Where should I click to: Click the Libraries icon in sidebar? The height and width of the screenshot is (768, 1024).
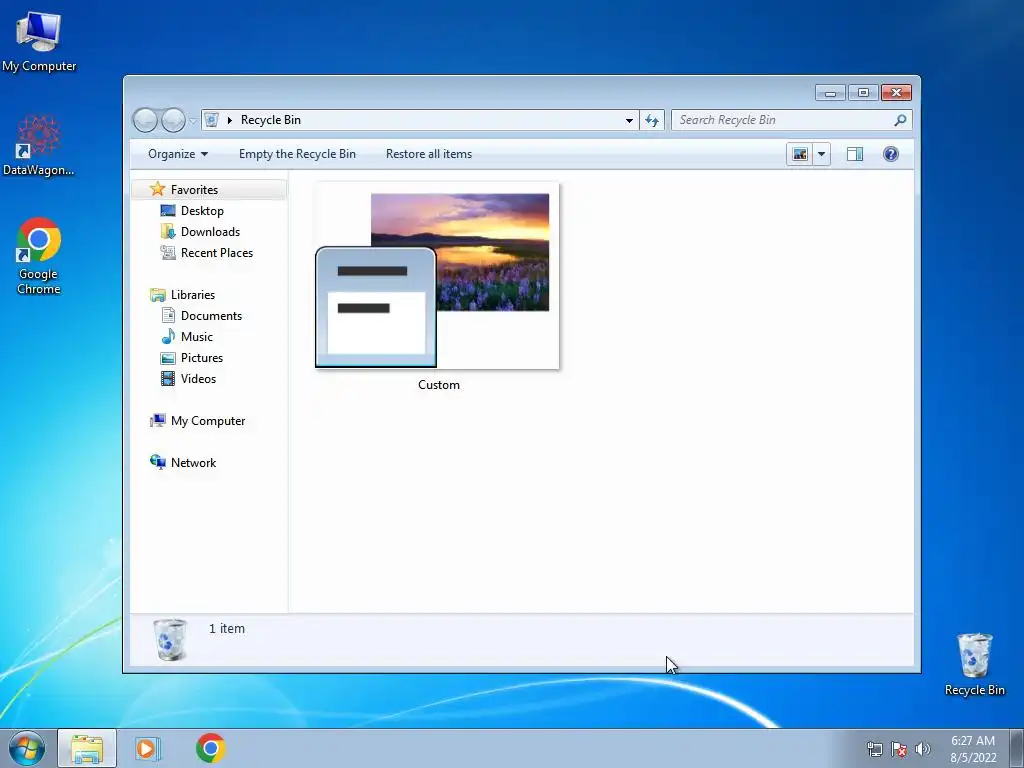[x=157, y=295]
